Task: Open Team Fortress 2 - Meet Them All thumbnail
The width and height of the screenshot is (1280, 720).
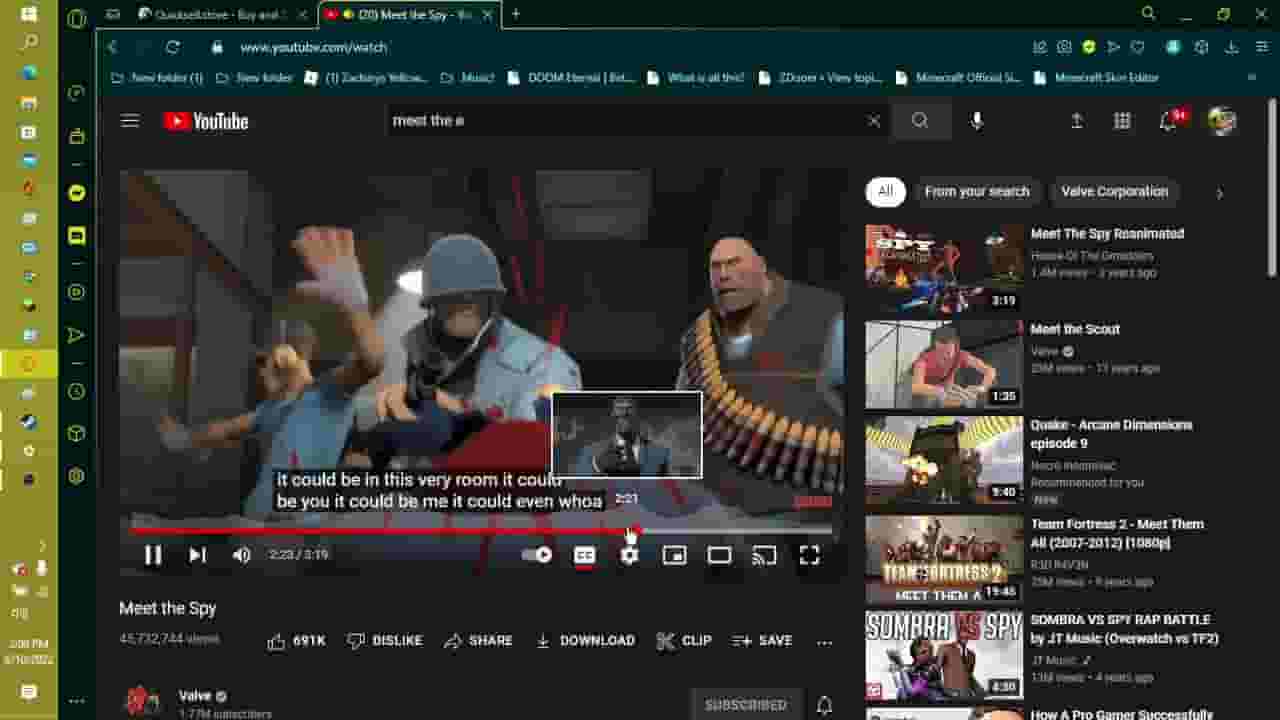Action: 944,559
